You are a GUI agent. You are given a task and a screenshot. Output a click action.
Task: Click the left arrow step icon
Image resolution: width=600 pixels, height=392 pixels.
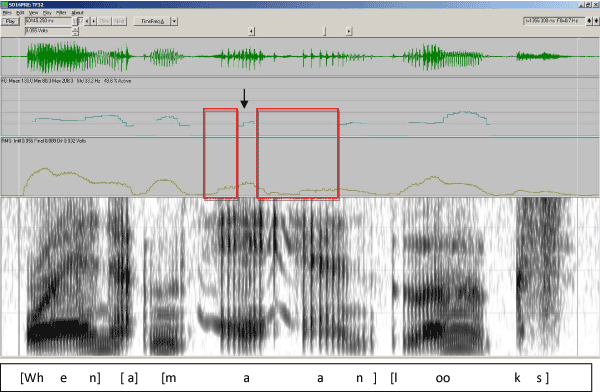pos(87,21)
